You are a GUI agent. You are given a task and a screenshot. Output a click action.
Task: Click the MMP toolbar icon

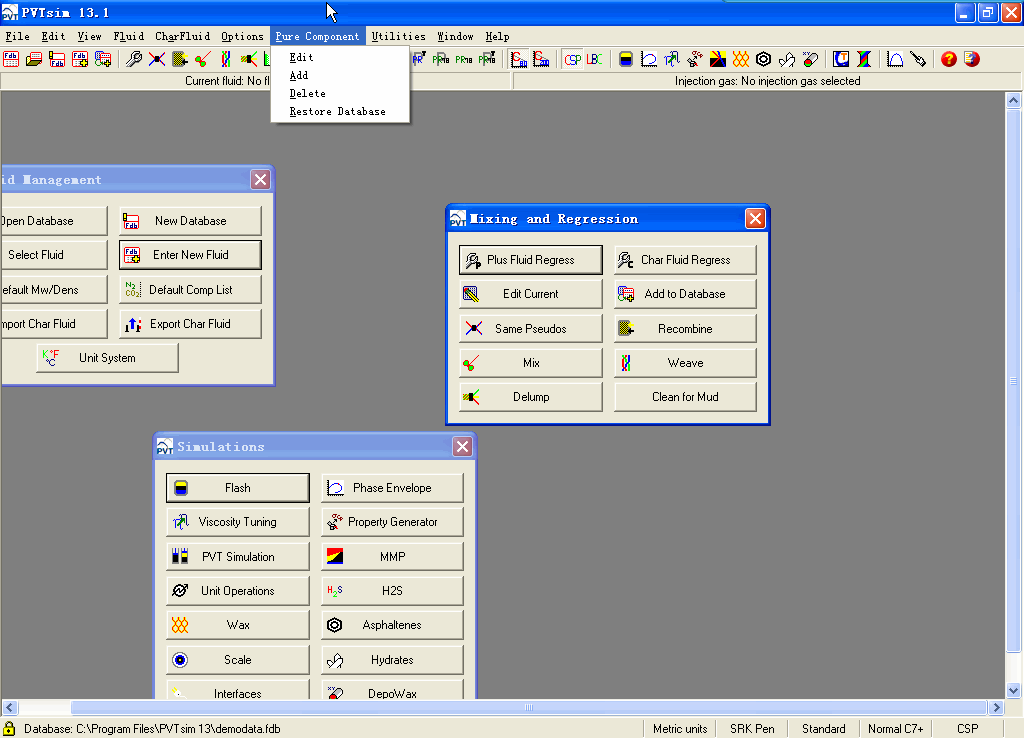(718, 59)
